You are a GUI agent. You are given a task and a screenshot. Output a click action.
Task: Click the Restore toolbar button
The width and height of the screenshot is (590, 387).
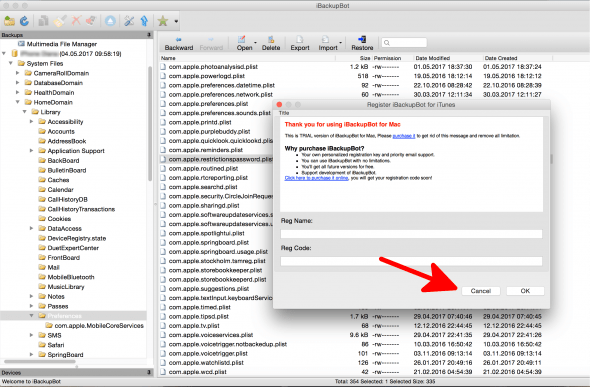click(362, 44)
